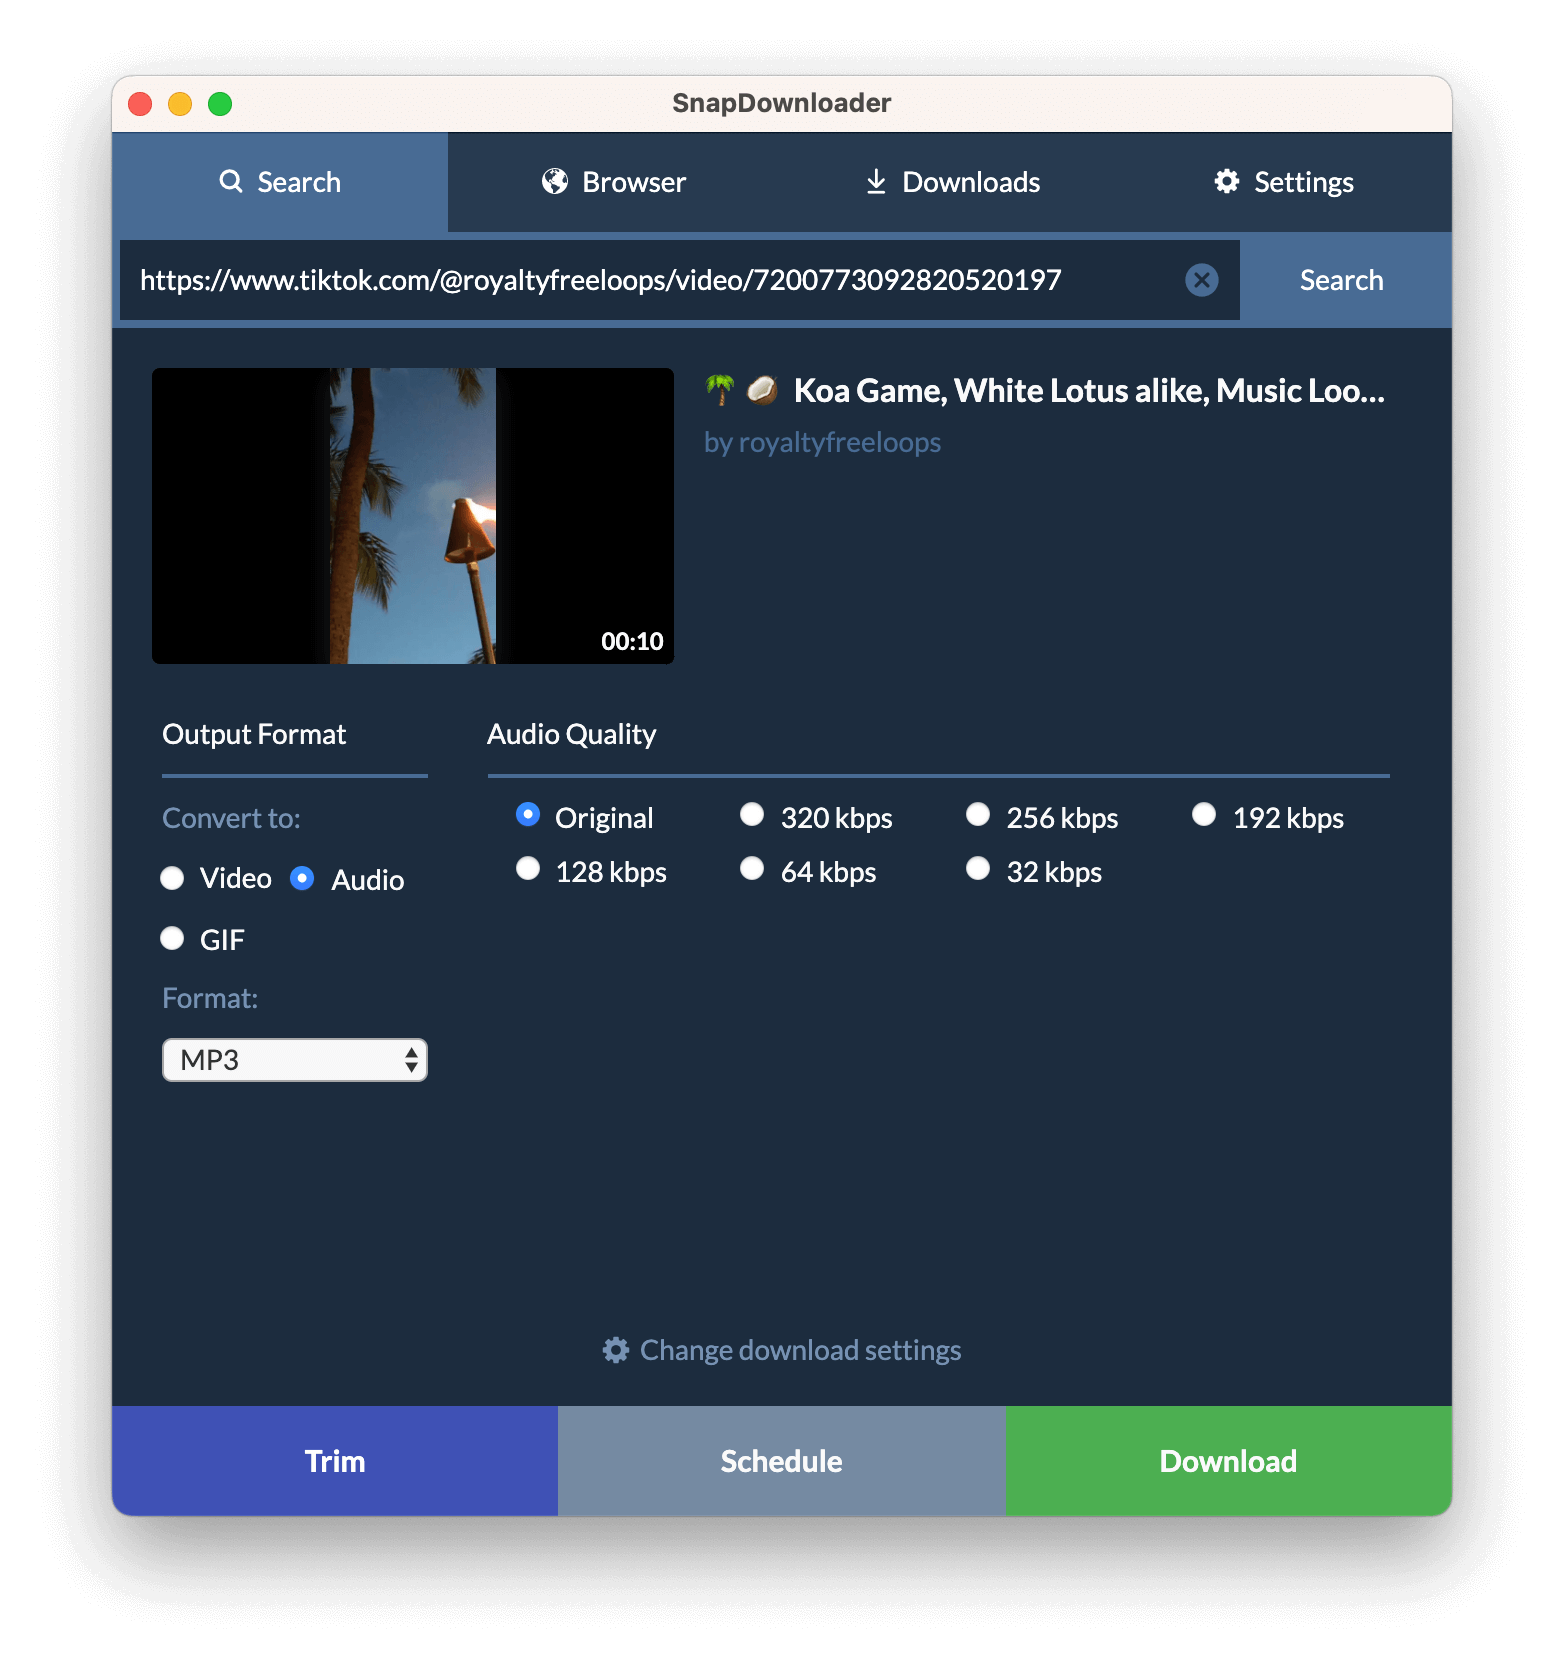Choose 192 kbps audio quality
The height and width of the screenshot is (1664, 1564).
click(1204, 815)
